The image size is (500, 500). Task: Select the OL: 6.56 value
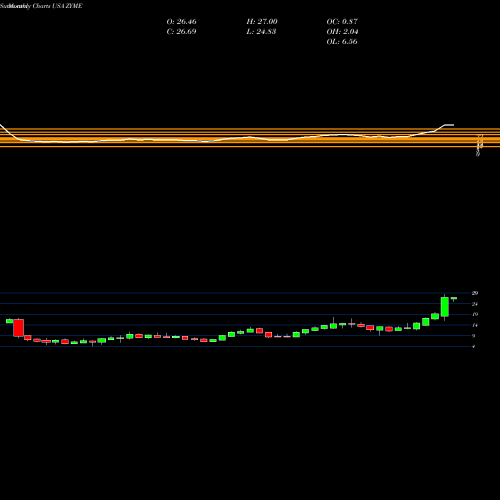342,42
